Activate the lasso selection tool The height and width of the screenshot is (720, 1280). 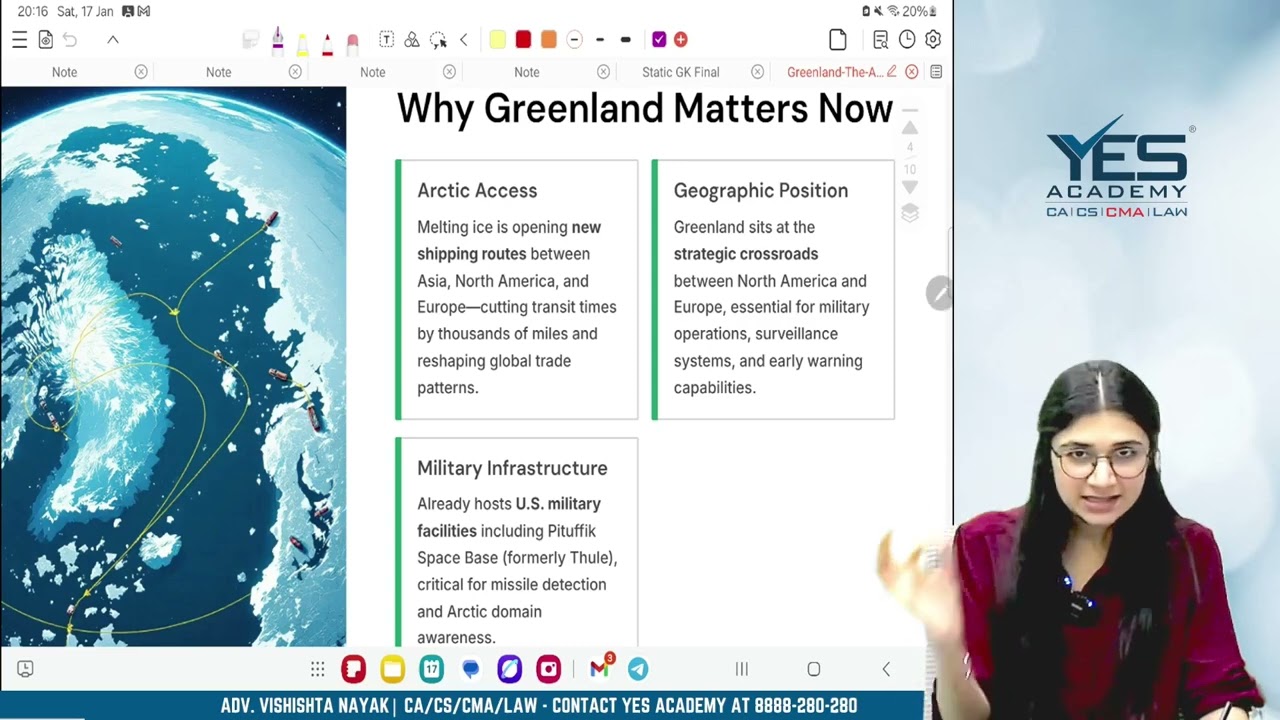tap(438, 40)
